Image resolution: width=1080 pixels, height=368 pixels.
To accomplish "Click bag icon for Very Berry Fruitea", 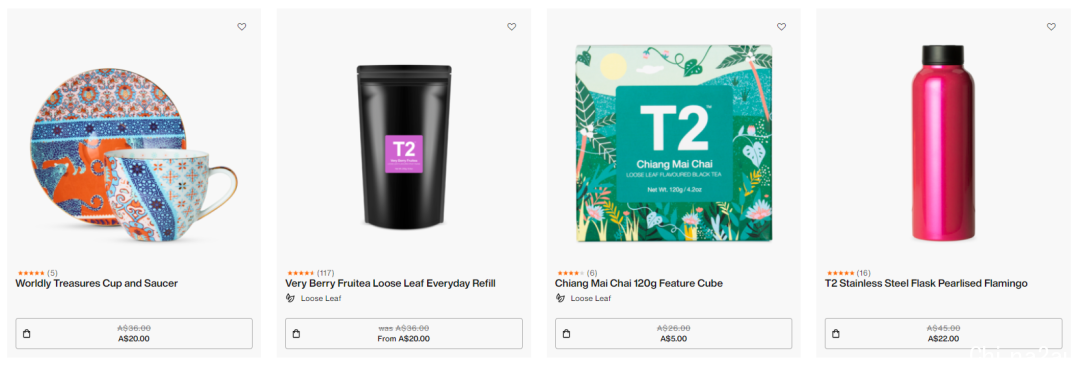I will (x=296, y=334).
